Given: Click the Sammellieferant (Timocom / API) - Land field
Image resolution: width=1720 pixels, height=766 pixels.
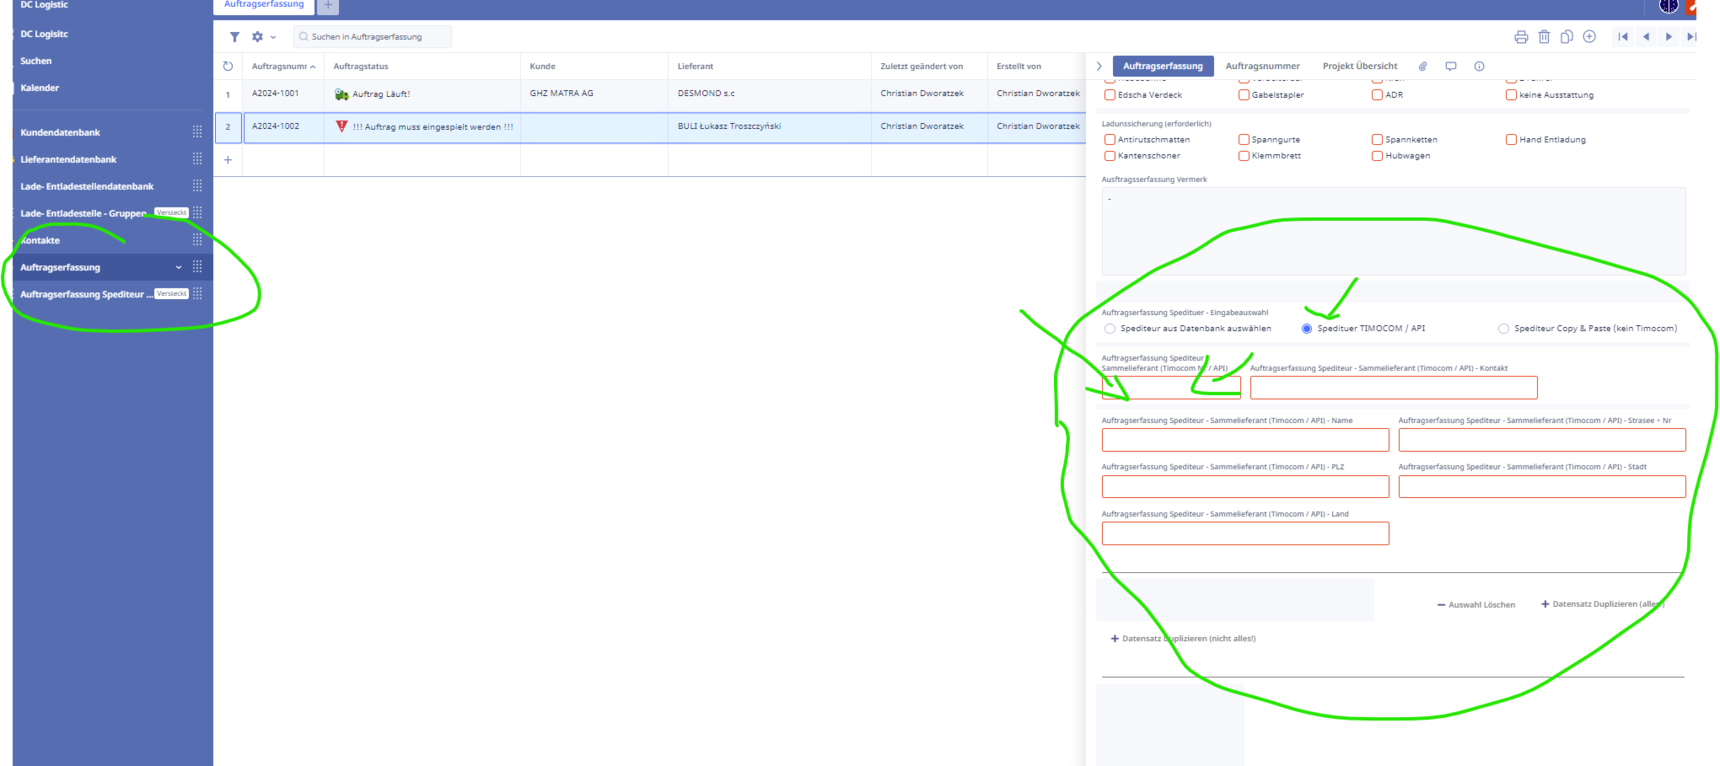Looking at the screenshot, I should (1245, 534).
